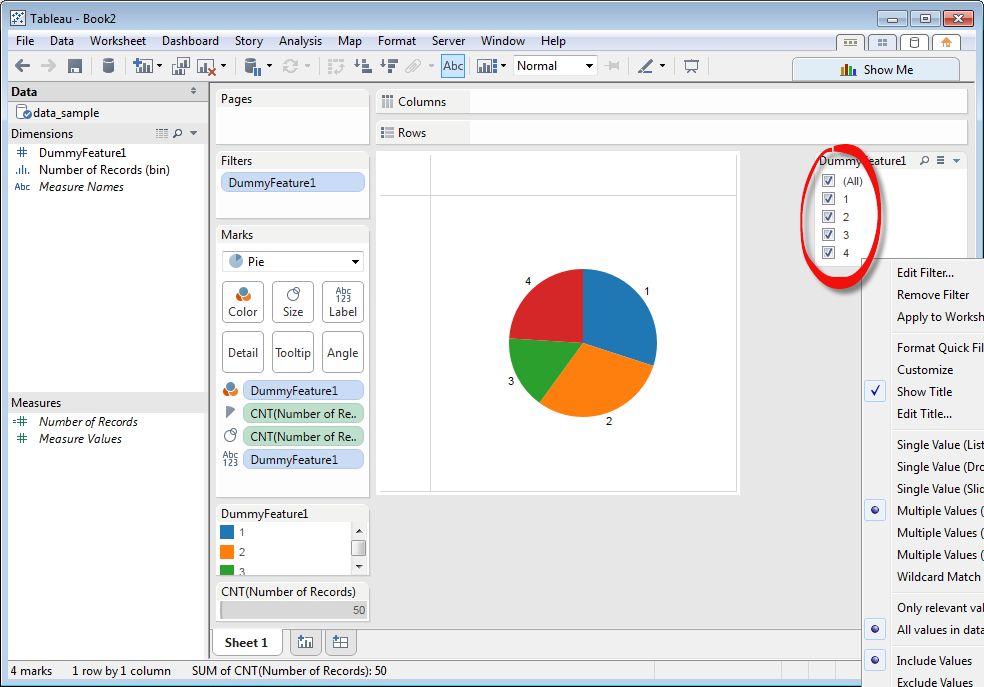The height and width of the screenshot is (687, 984).
Task: Click the new worksheet toolbar icon
Action: pos(142,66)
